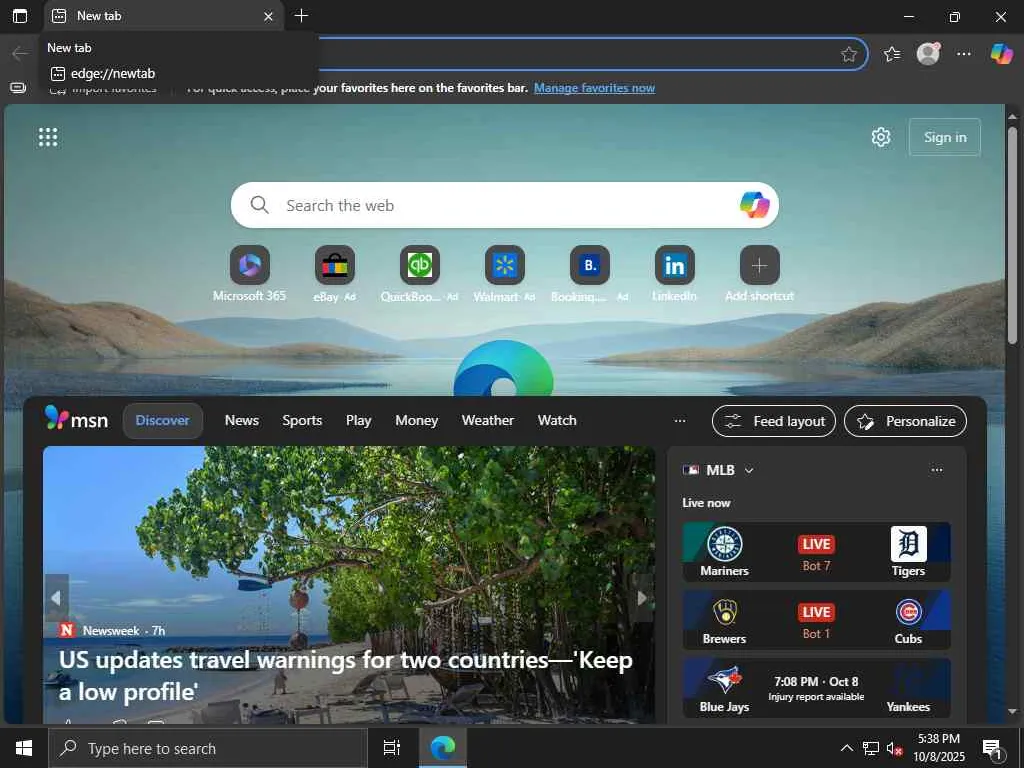The image size is (1024, 768).
Task: Add this page to favorites star
Action: tap(848, 54)
